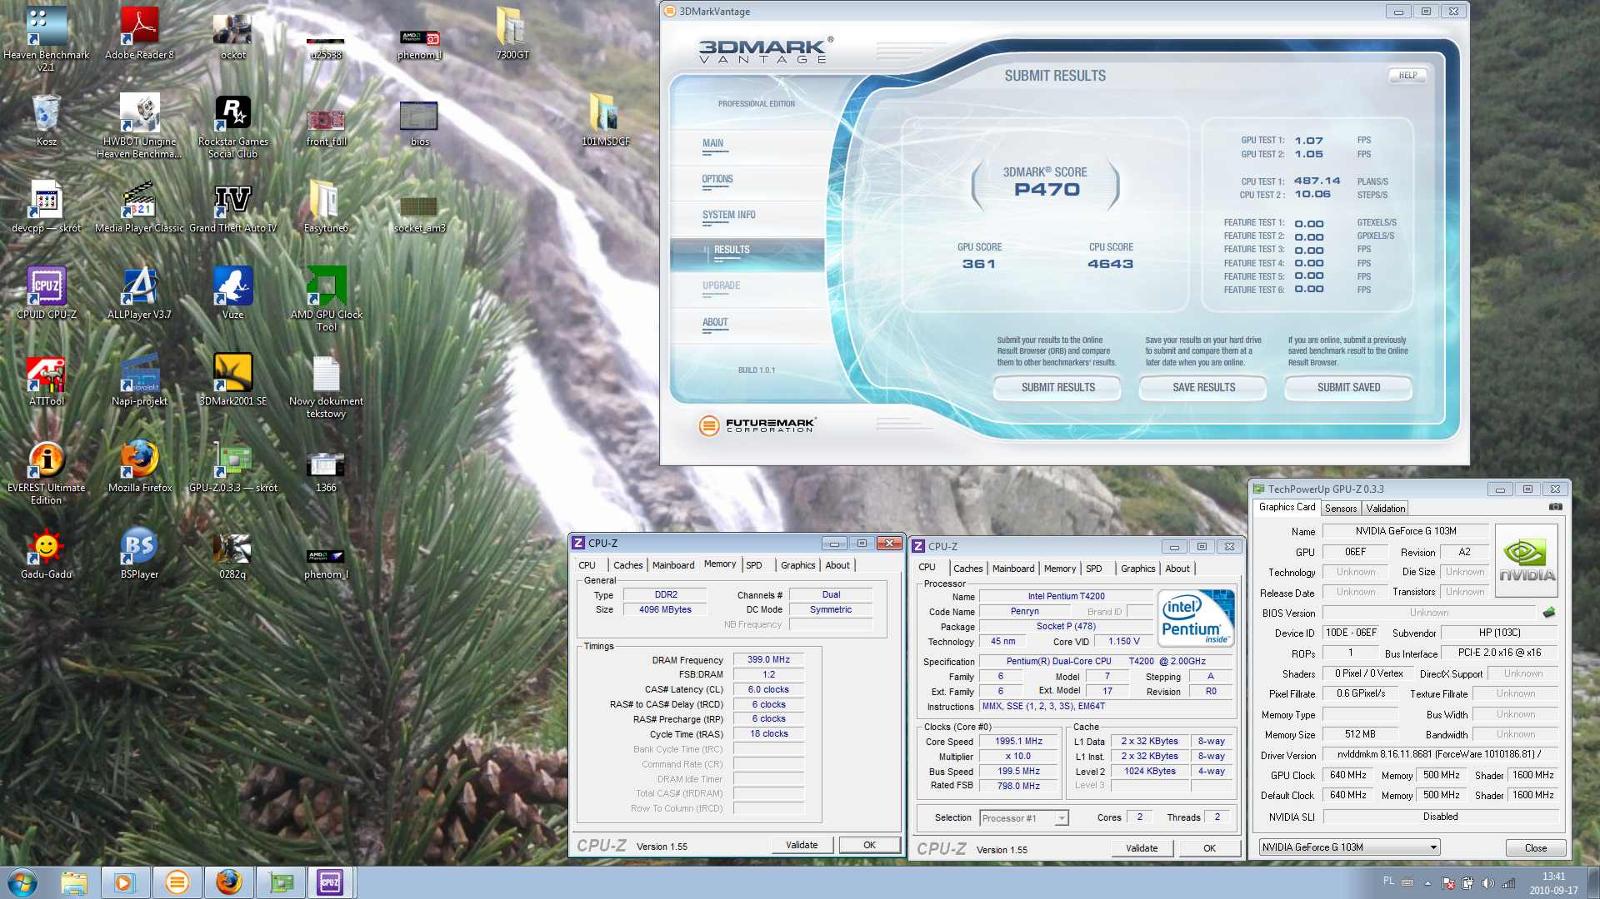This screenshot has width=1600, height=899.
Task: Switch to Validation tab in GPU-Z
Action: pos(1386,508)
